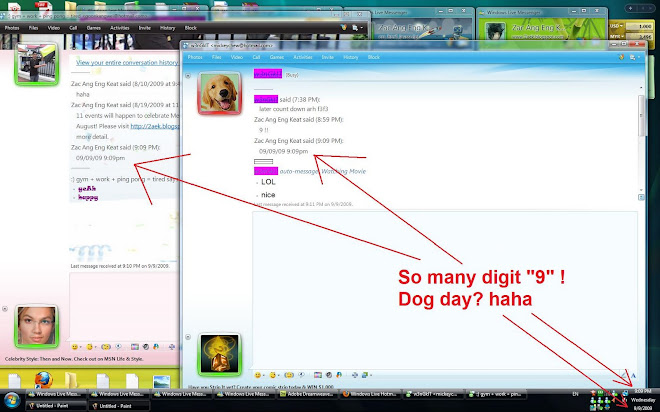Click the color scheme brush icon in black-toolbar chat
Image resolution: width=660 pixels, height=412 pixels.
pyautogui.click(x=344, y=28)
